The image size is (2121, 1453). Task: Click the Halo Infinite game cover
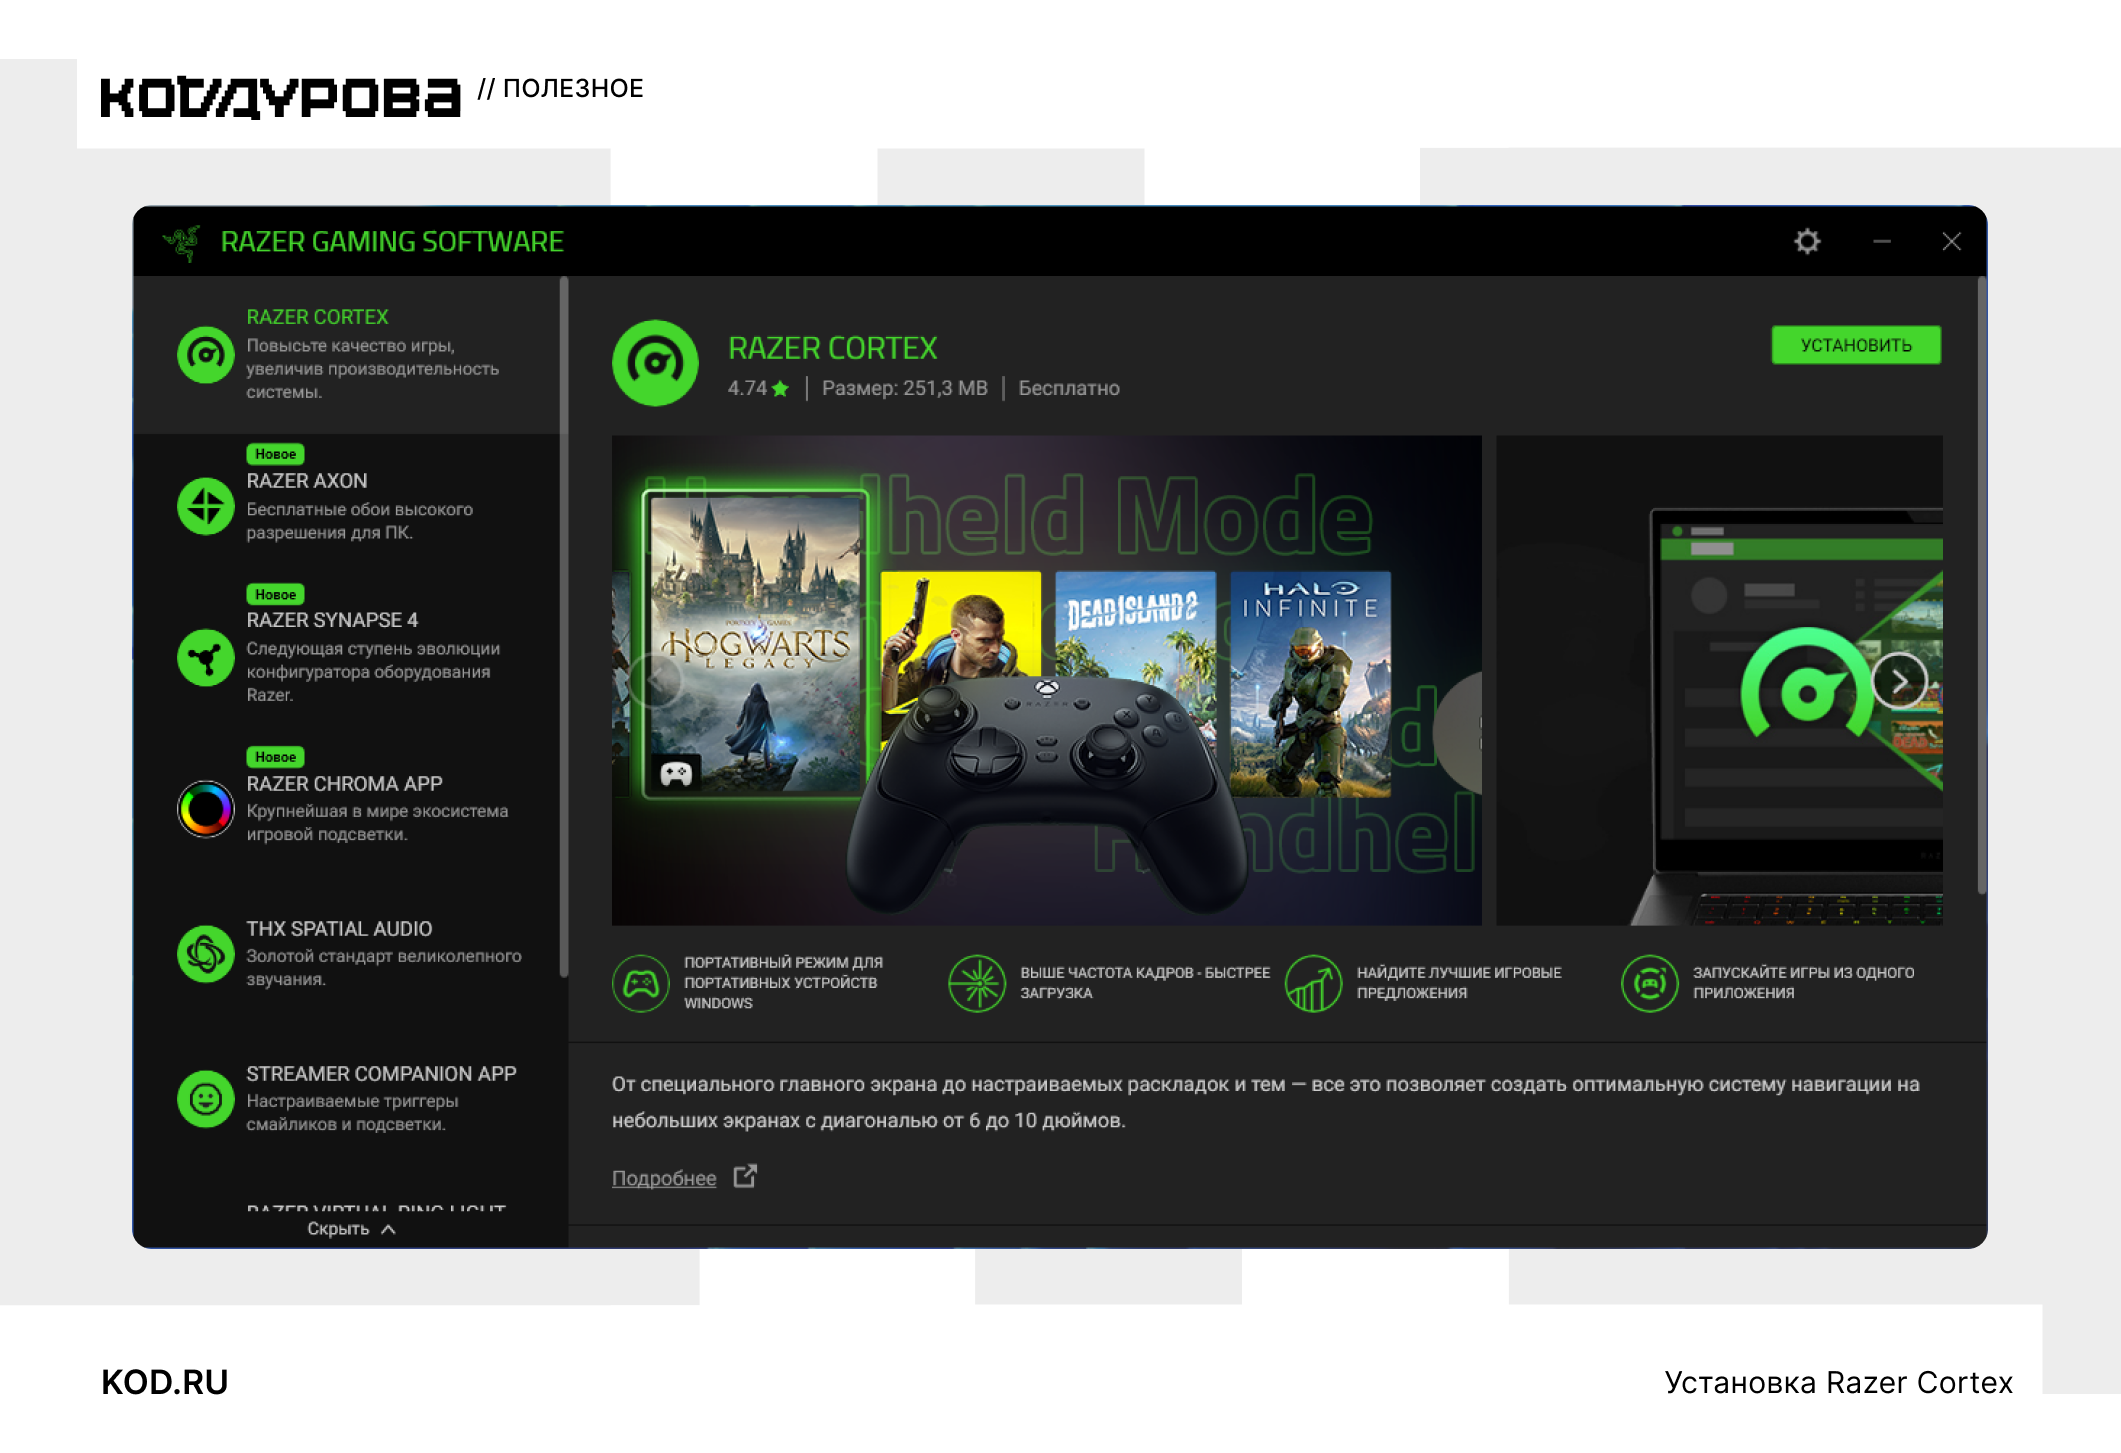(1310, 684)
